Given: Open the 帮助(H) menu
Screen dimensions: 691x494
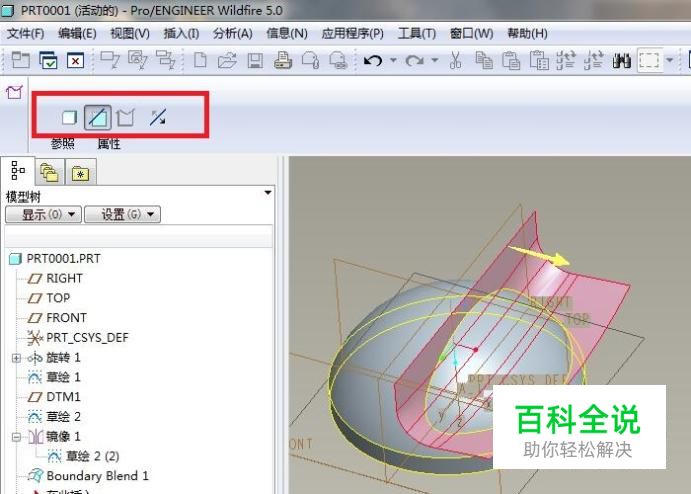Looking at the screenshot, I should click(x=527, y=33).
